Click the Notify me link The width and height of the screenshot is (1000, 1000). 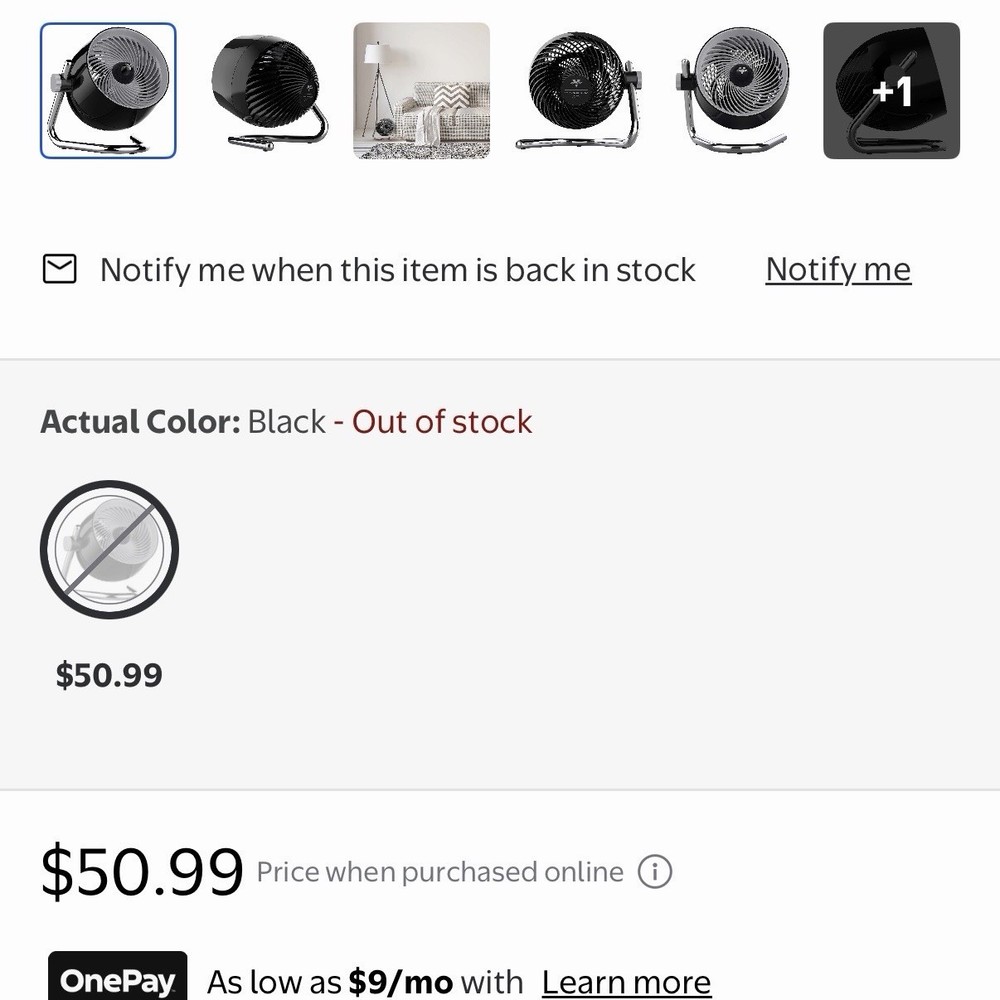[837, 268]
